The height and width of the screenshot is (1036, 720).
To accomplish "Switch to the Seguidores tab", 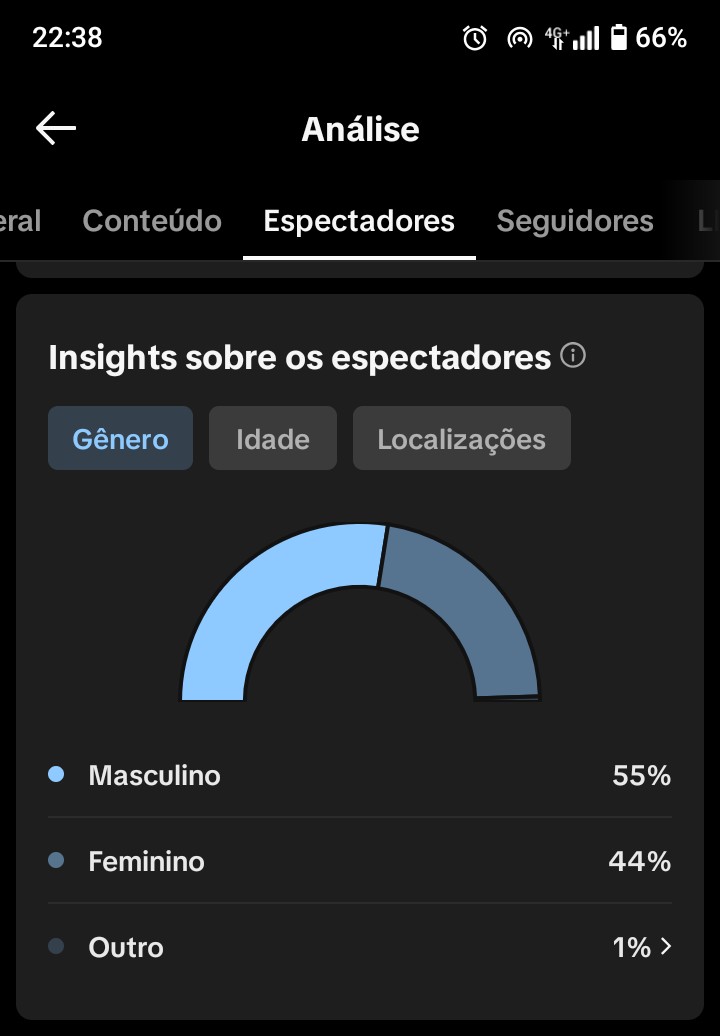I will click(x=575, y=221).
